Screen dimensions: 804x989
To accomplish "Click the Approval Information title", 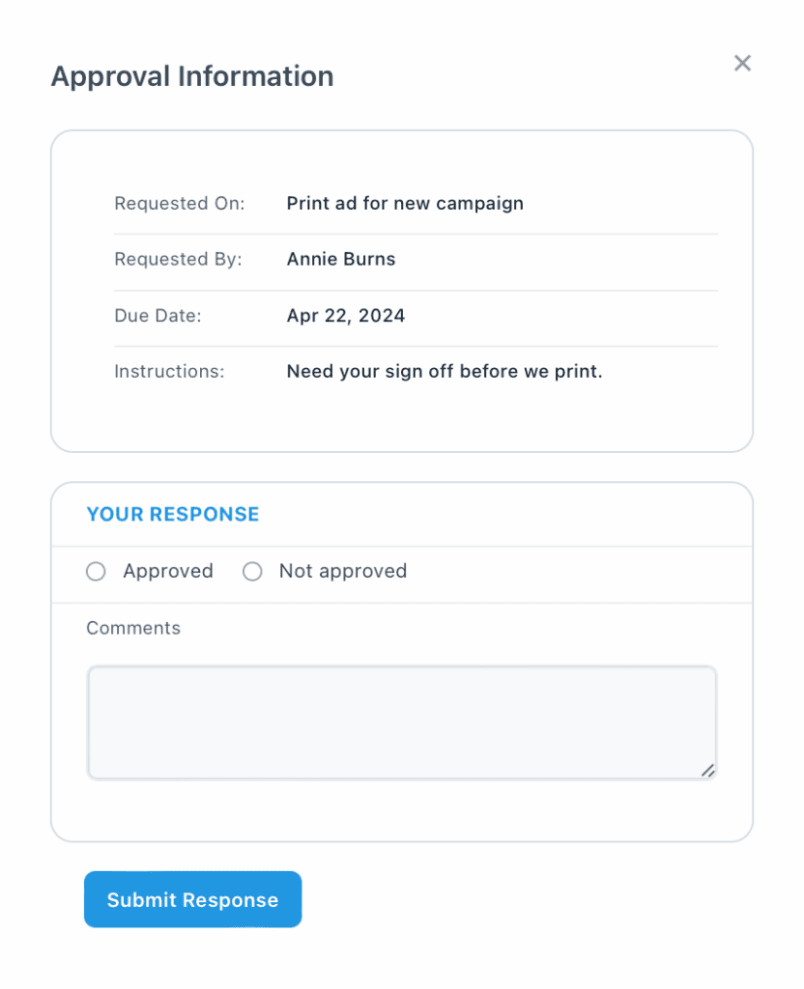I will (x=193, y=76).
